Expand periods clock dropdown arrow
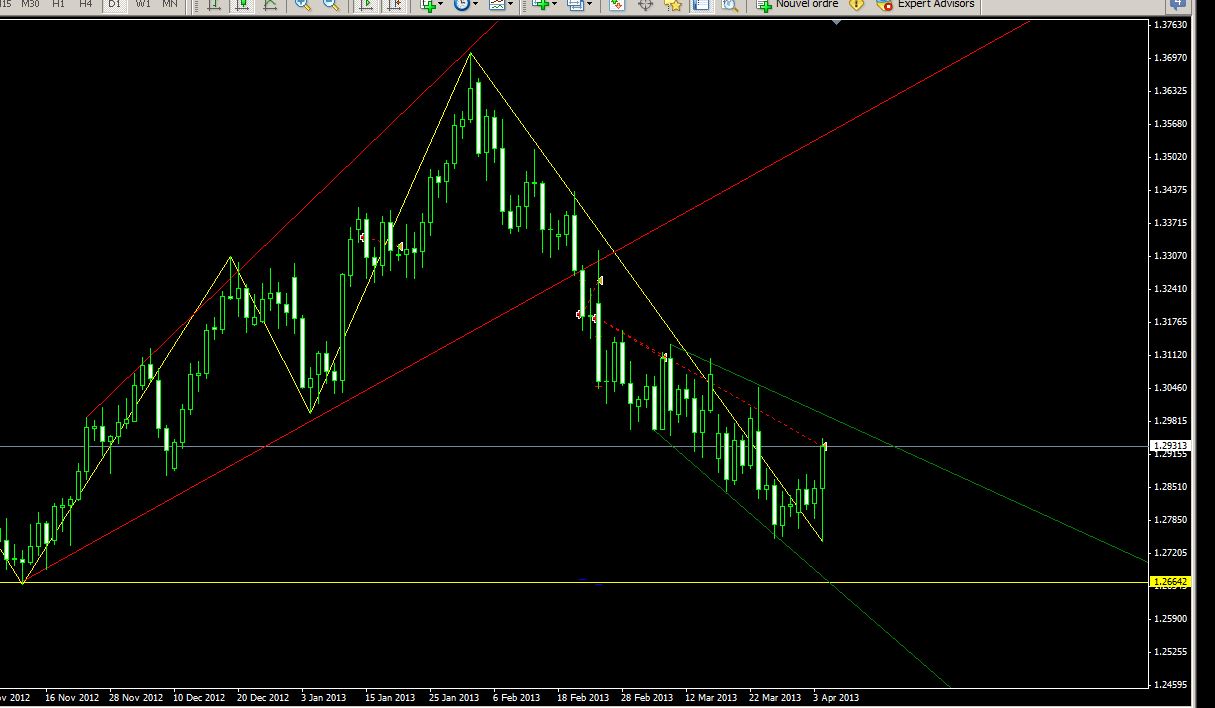Viewport: 1215px width, 708px height. click(x=475, y=5)
